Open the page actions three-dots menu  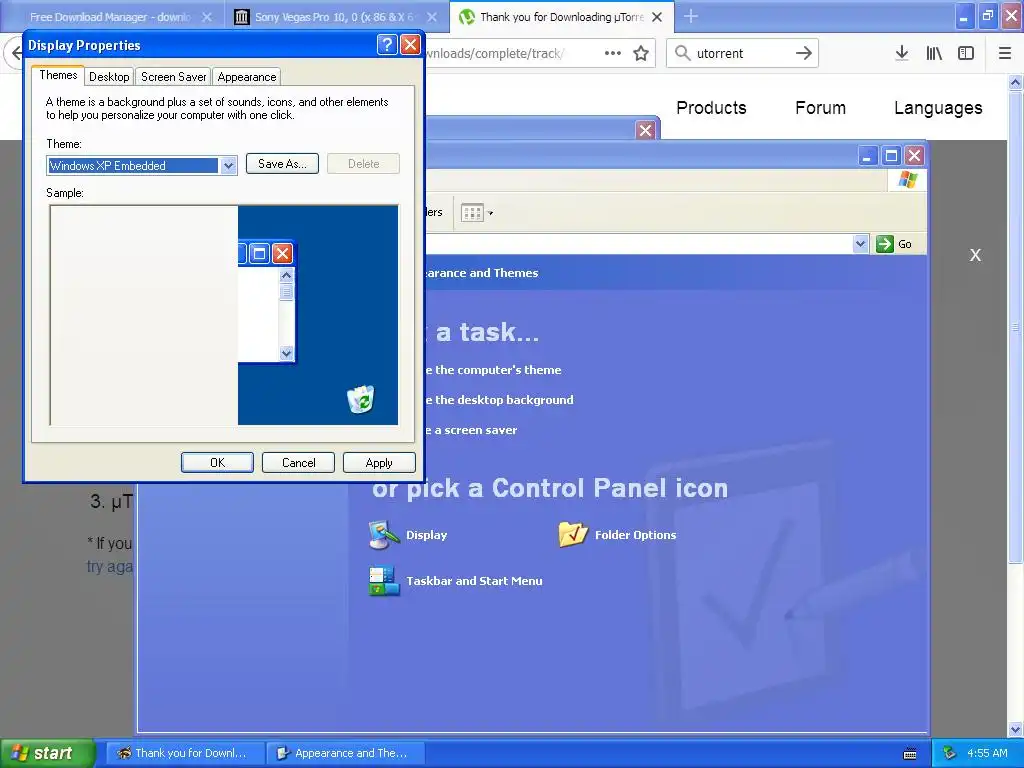pyautogui.click(x=613, y=53)
